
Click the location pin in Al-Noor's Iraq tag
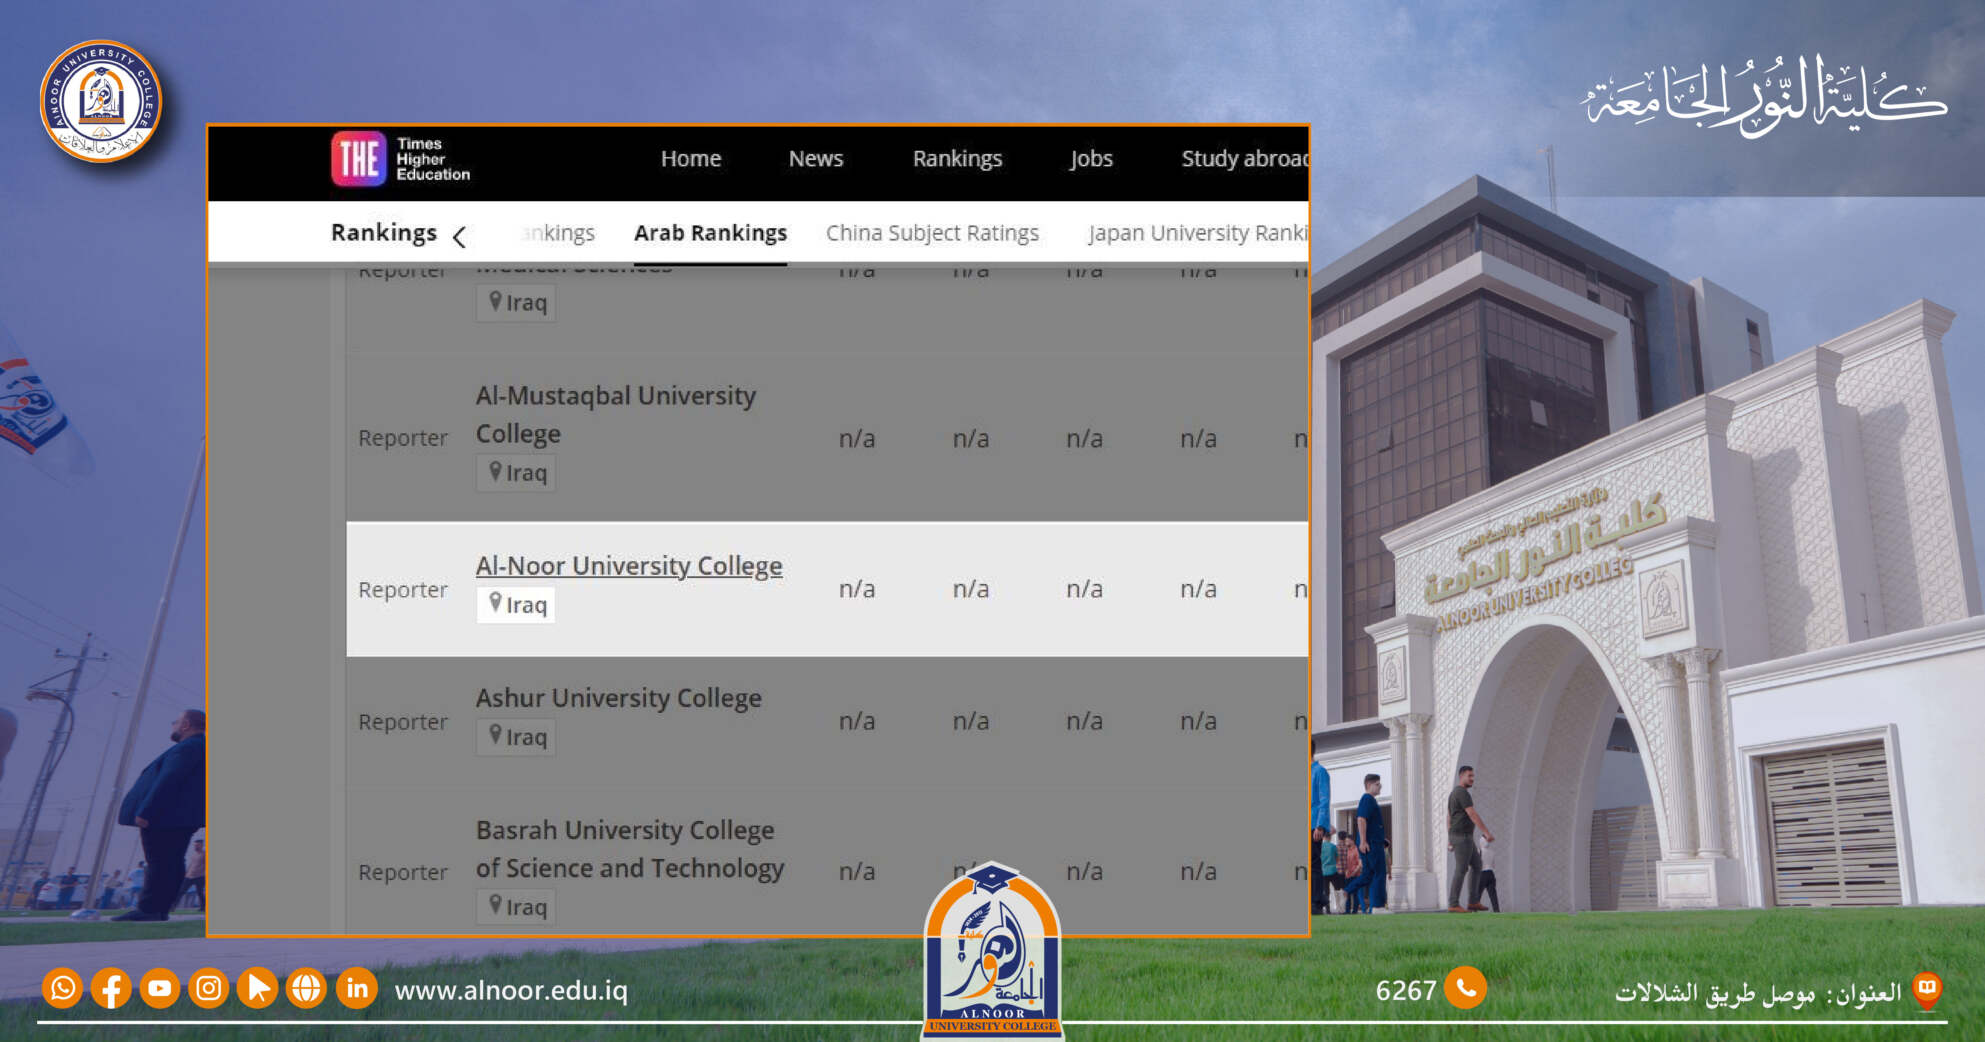[495, 602]
